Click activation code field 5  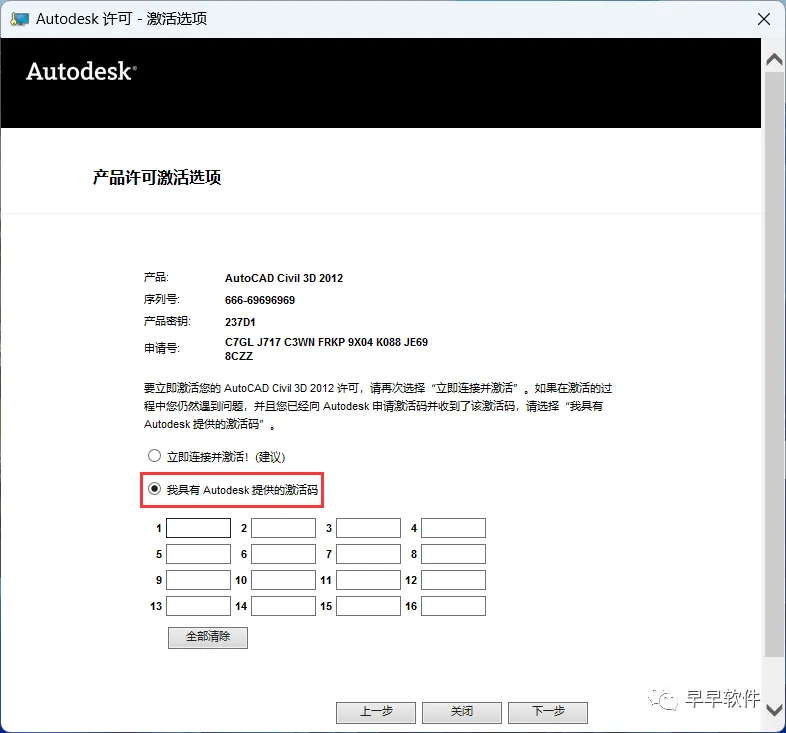[199, 554]
